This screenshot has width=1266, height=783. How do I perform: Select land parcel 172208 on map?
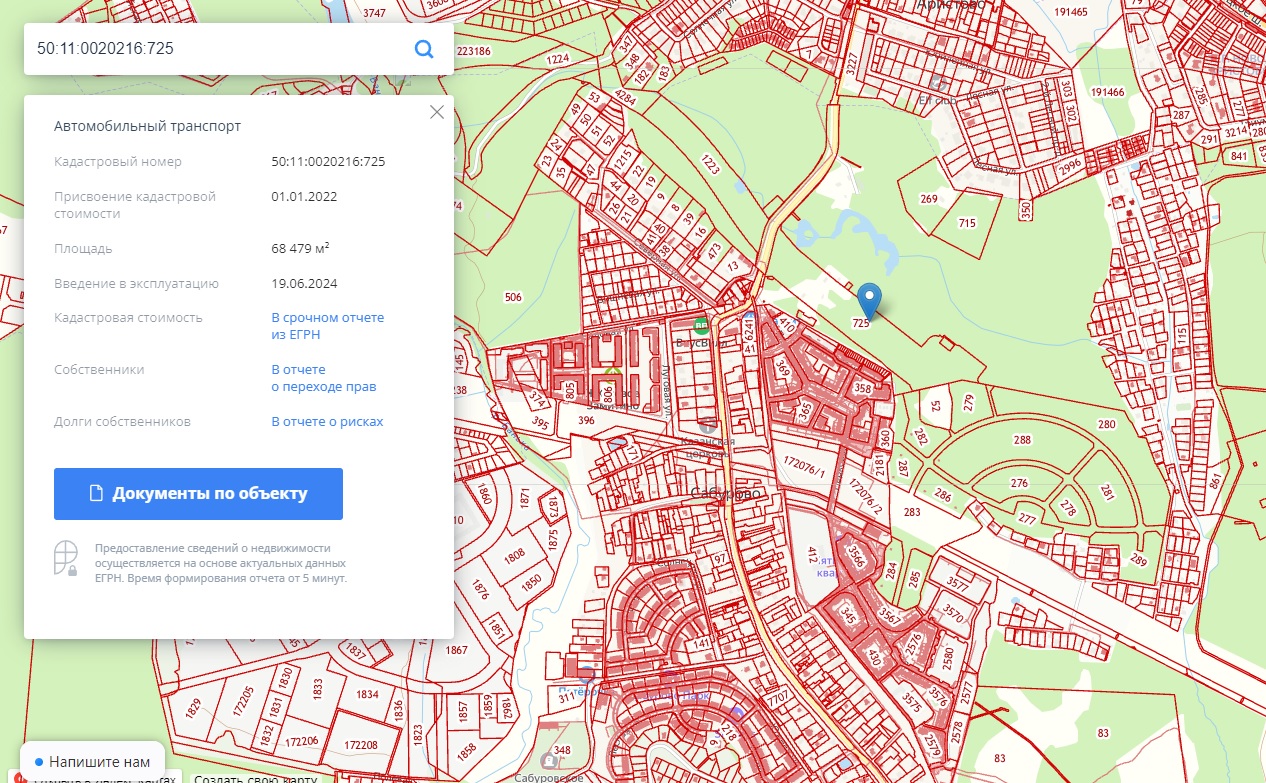pos(360,746)
